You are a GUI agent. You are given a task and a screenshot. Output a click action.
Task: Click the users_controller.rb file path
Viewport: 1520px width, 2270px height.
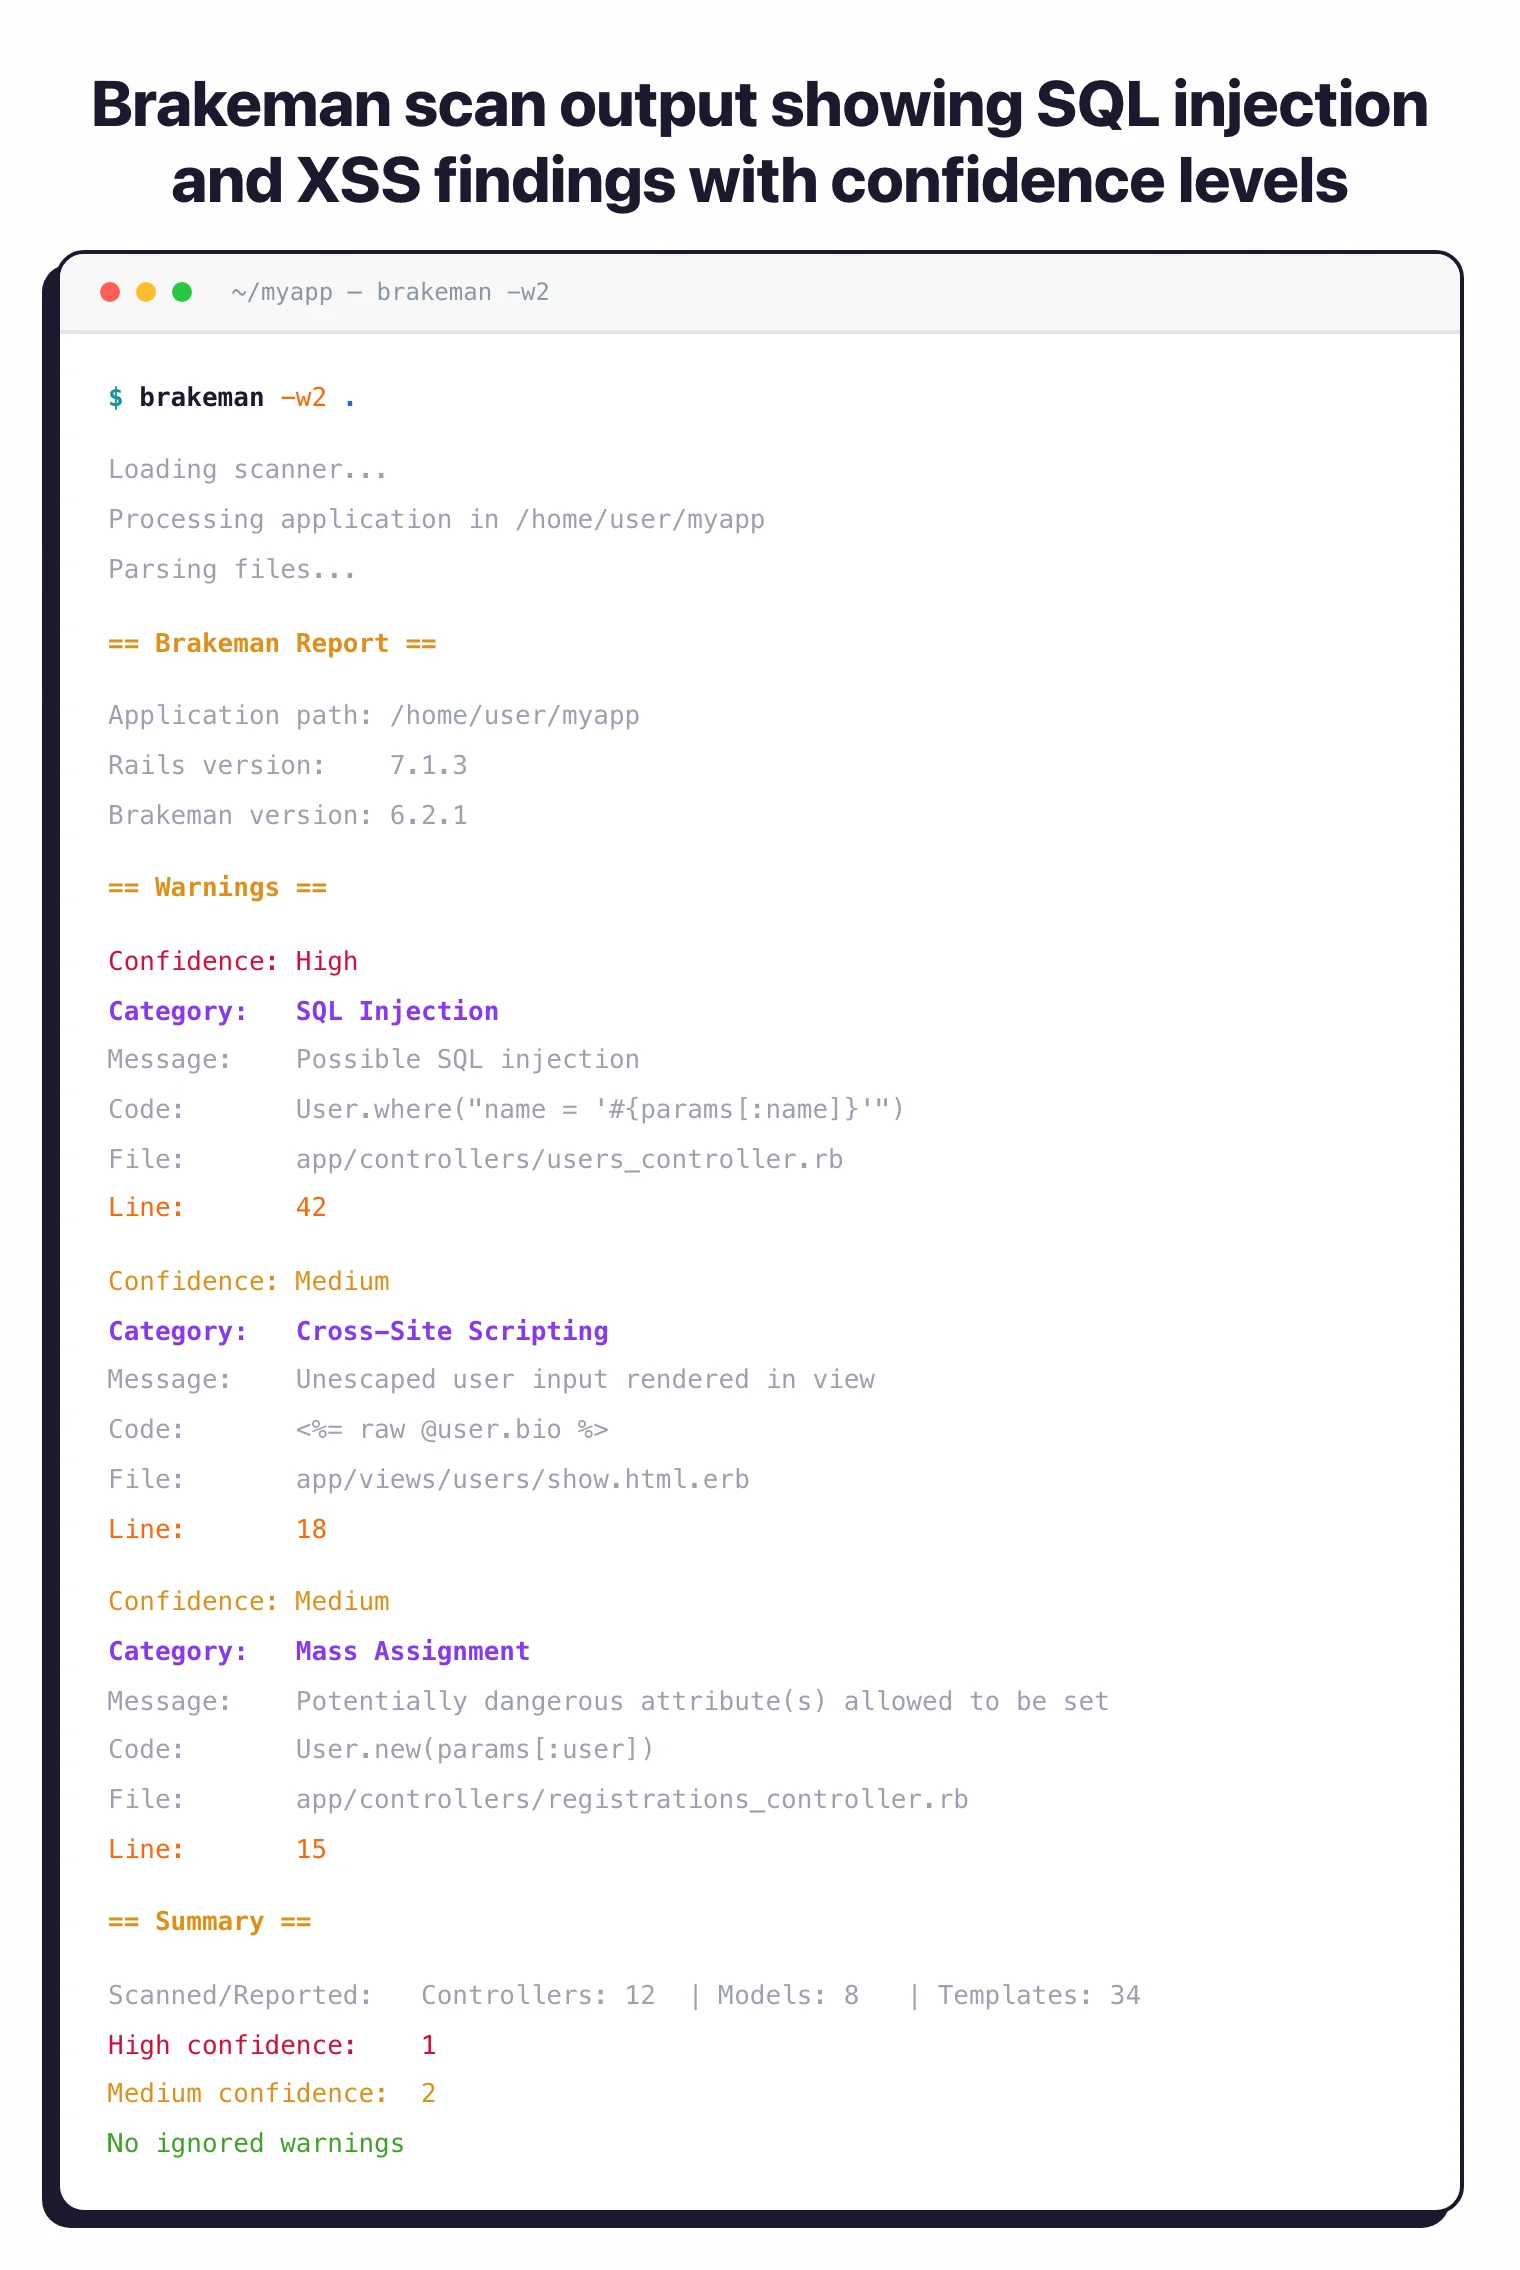click(x=569, y=1159)
